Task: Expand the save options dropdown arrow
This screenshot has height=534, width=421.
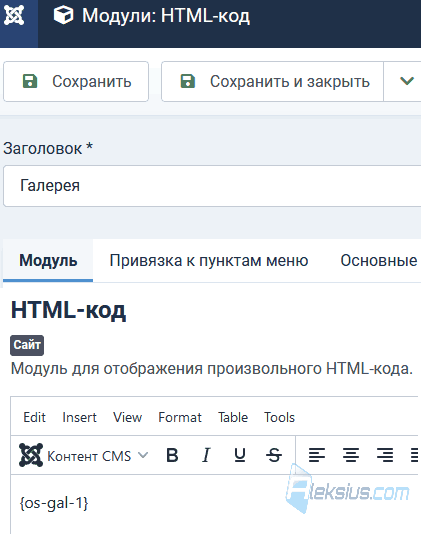Action: [406, 81]
